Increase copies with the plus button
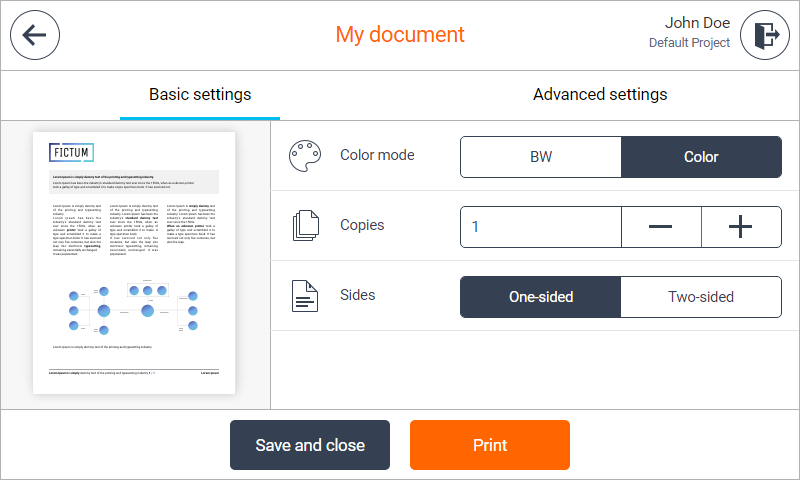This screenshot has height=480, width=800. click(x=741, y=227)
